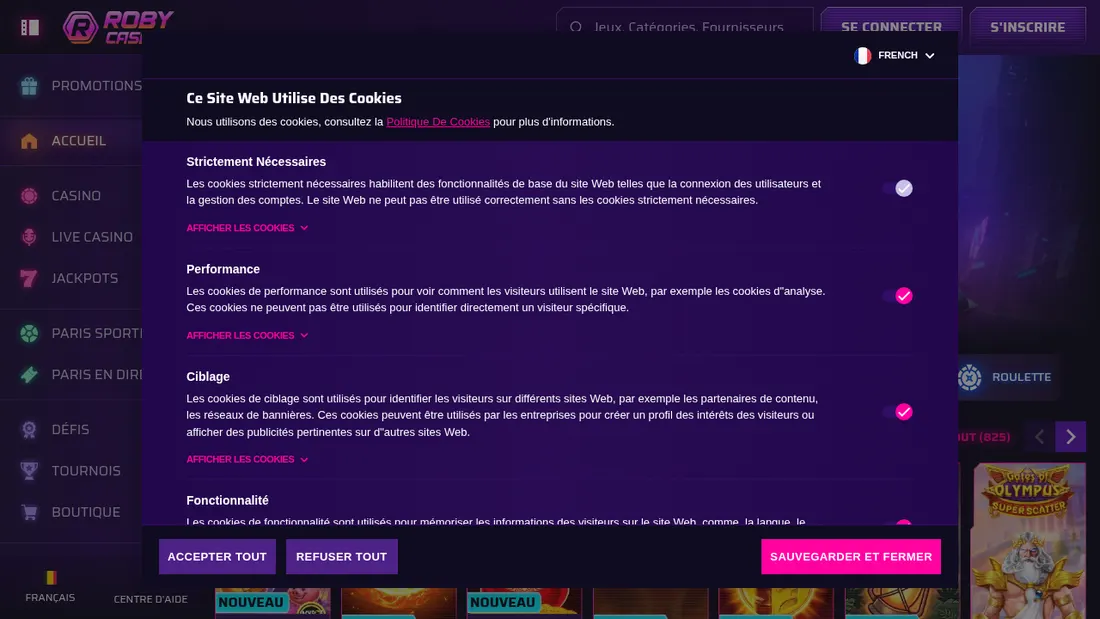The height and width of the screenshot is (619, 1100).
Task: Select the Belgian flag language icon
Action: pos(51,578)
